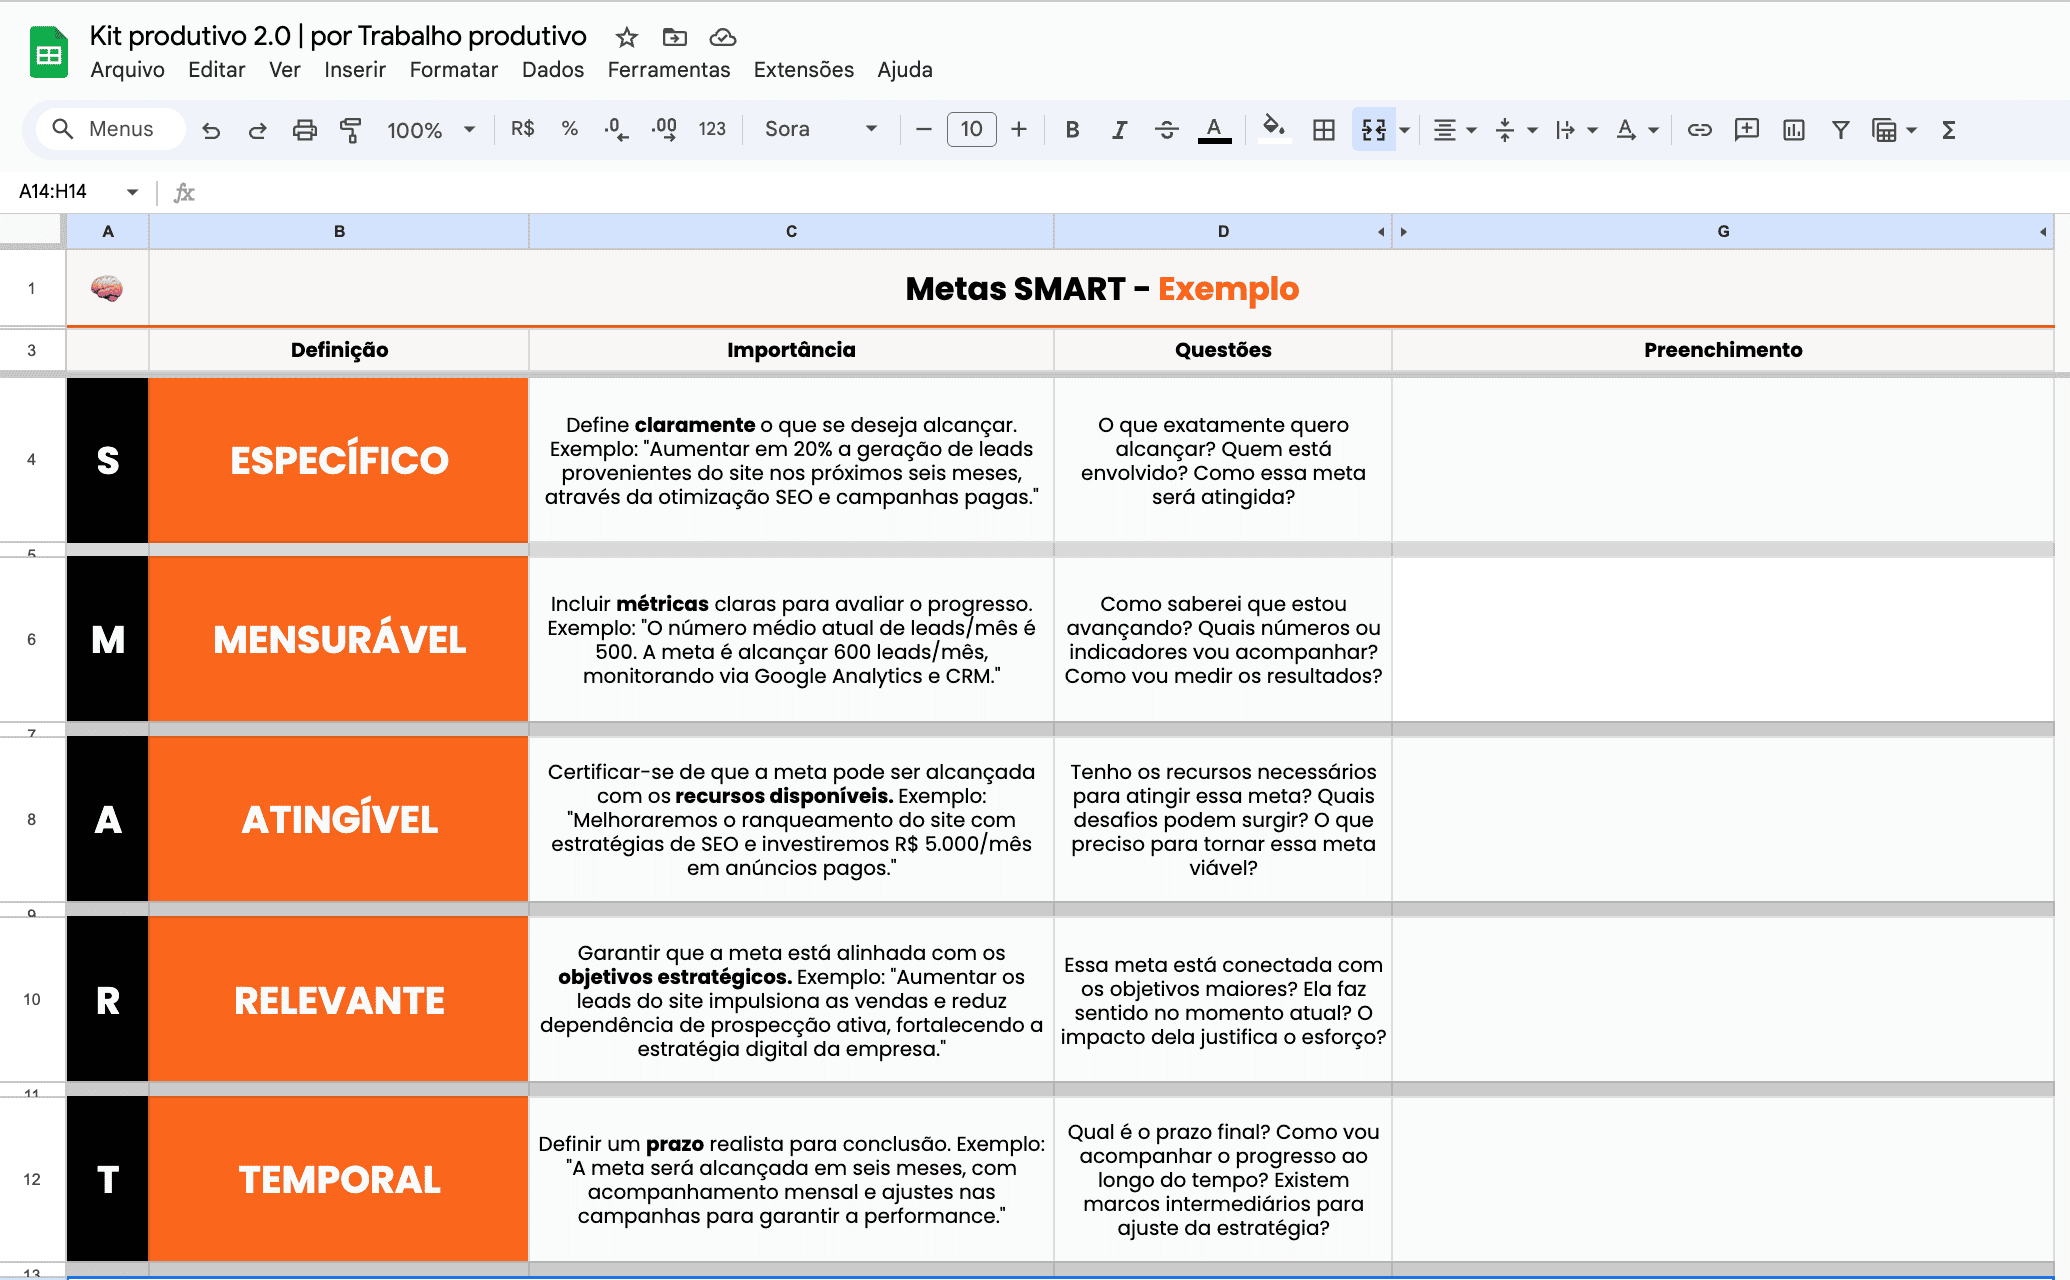Create a filter
This screenshot has width=2070, height=1280.
(1840, 130)
